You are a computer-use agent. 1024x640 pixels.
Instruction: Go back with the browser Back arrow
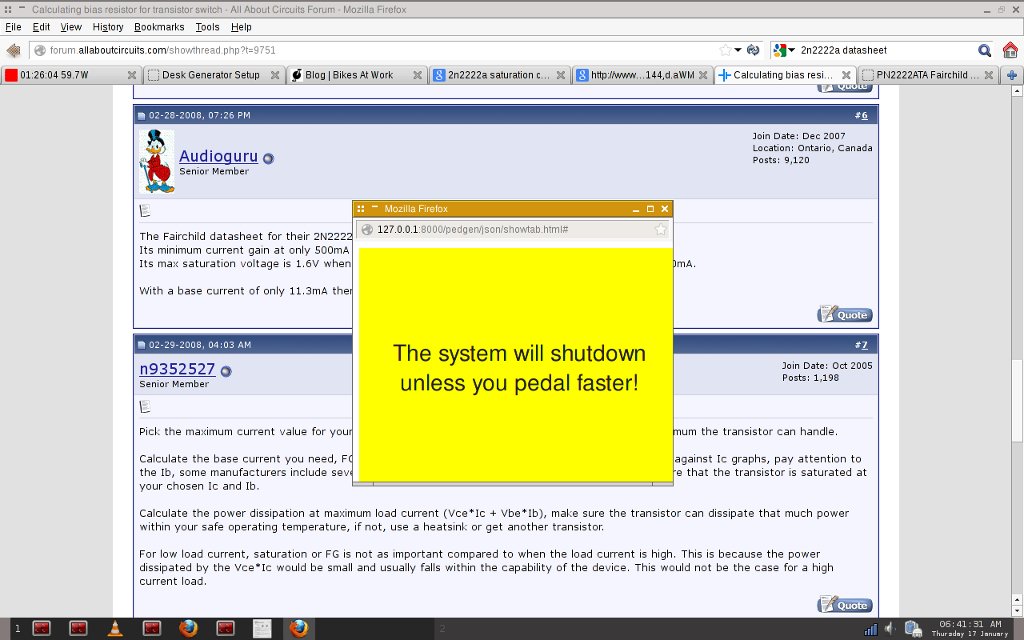[13, 50]
